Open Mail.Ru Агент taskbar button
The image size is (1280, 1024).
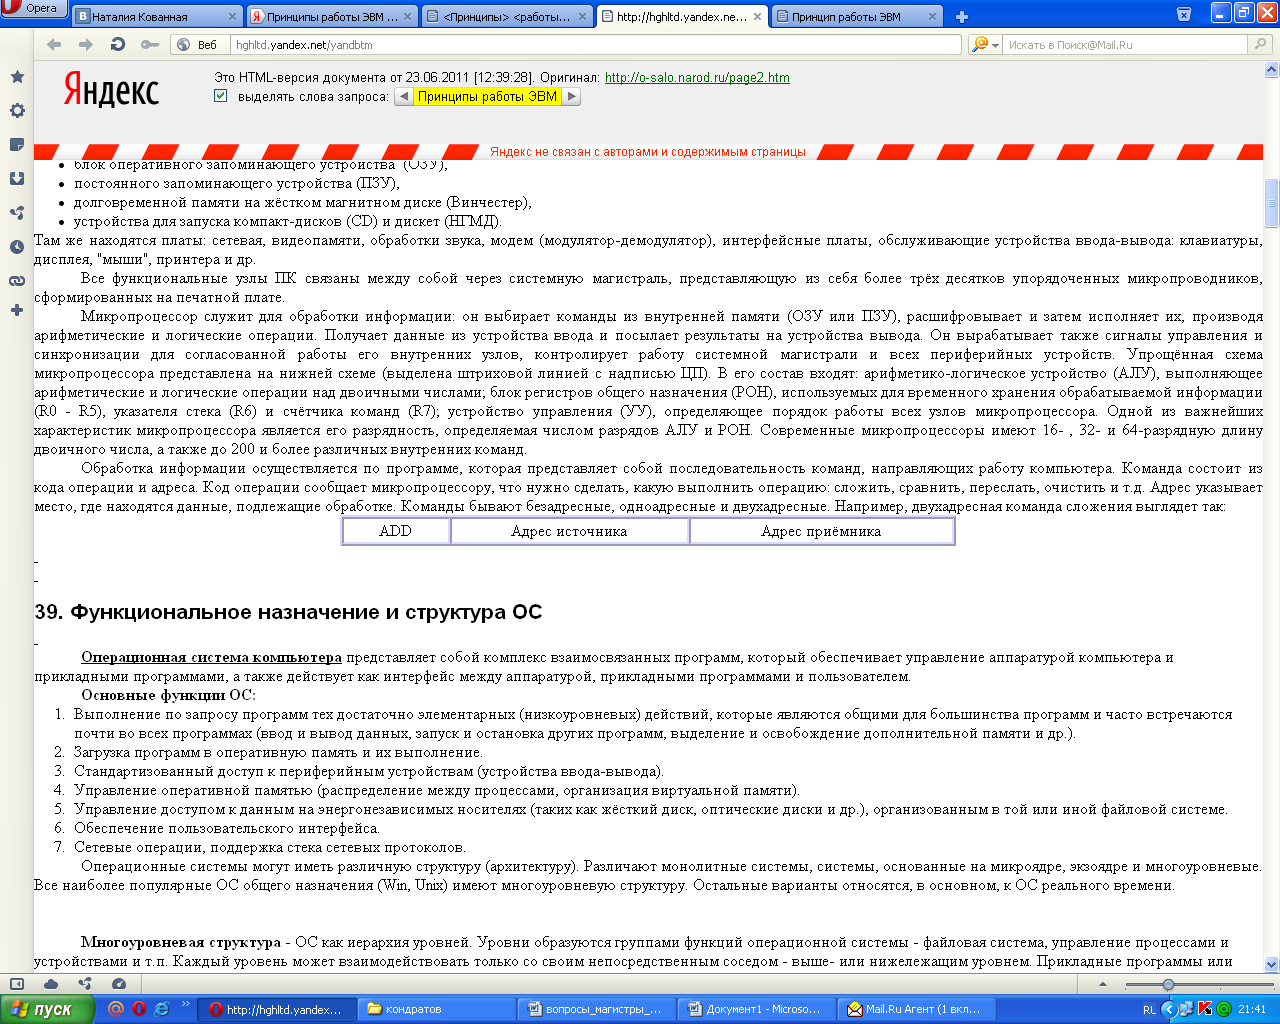click(916, 1009)
